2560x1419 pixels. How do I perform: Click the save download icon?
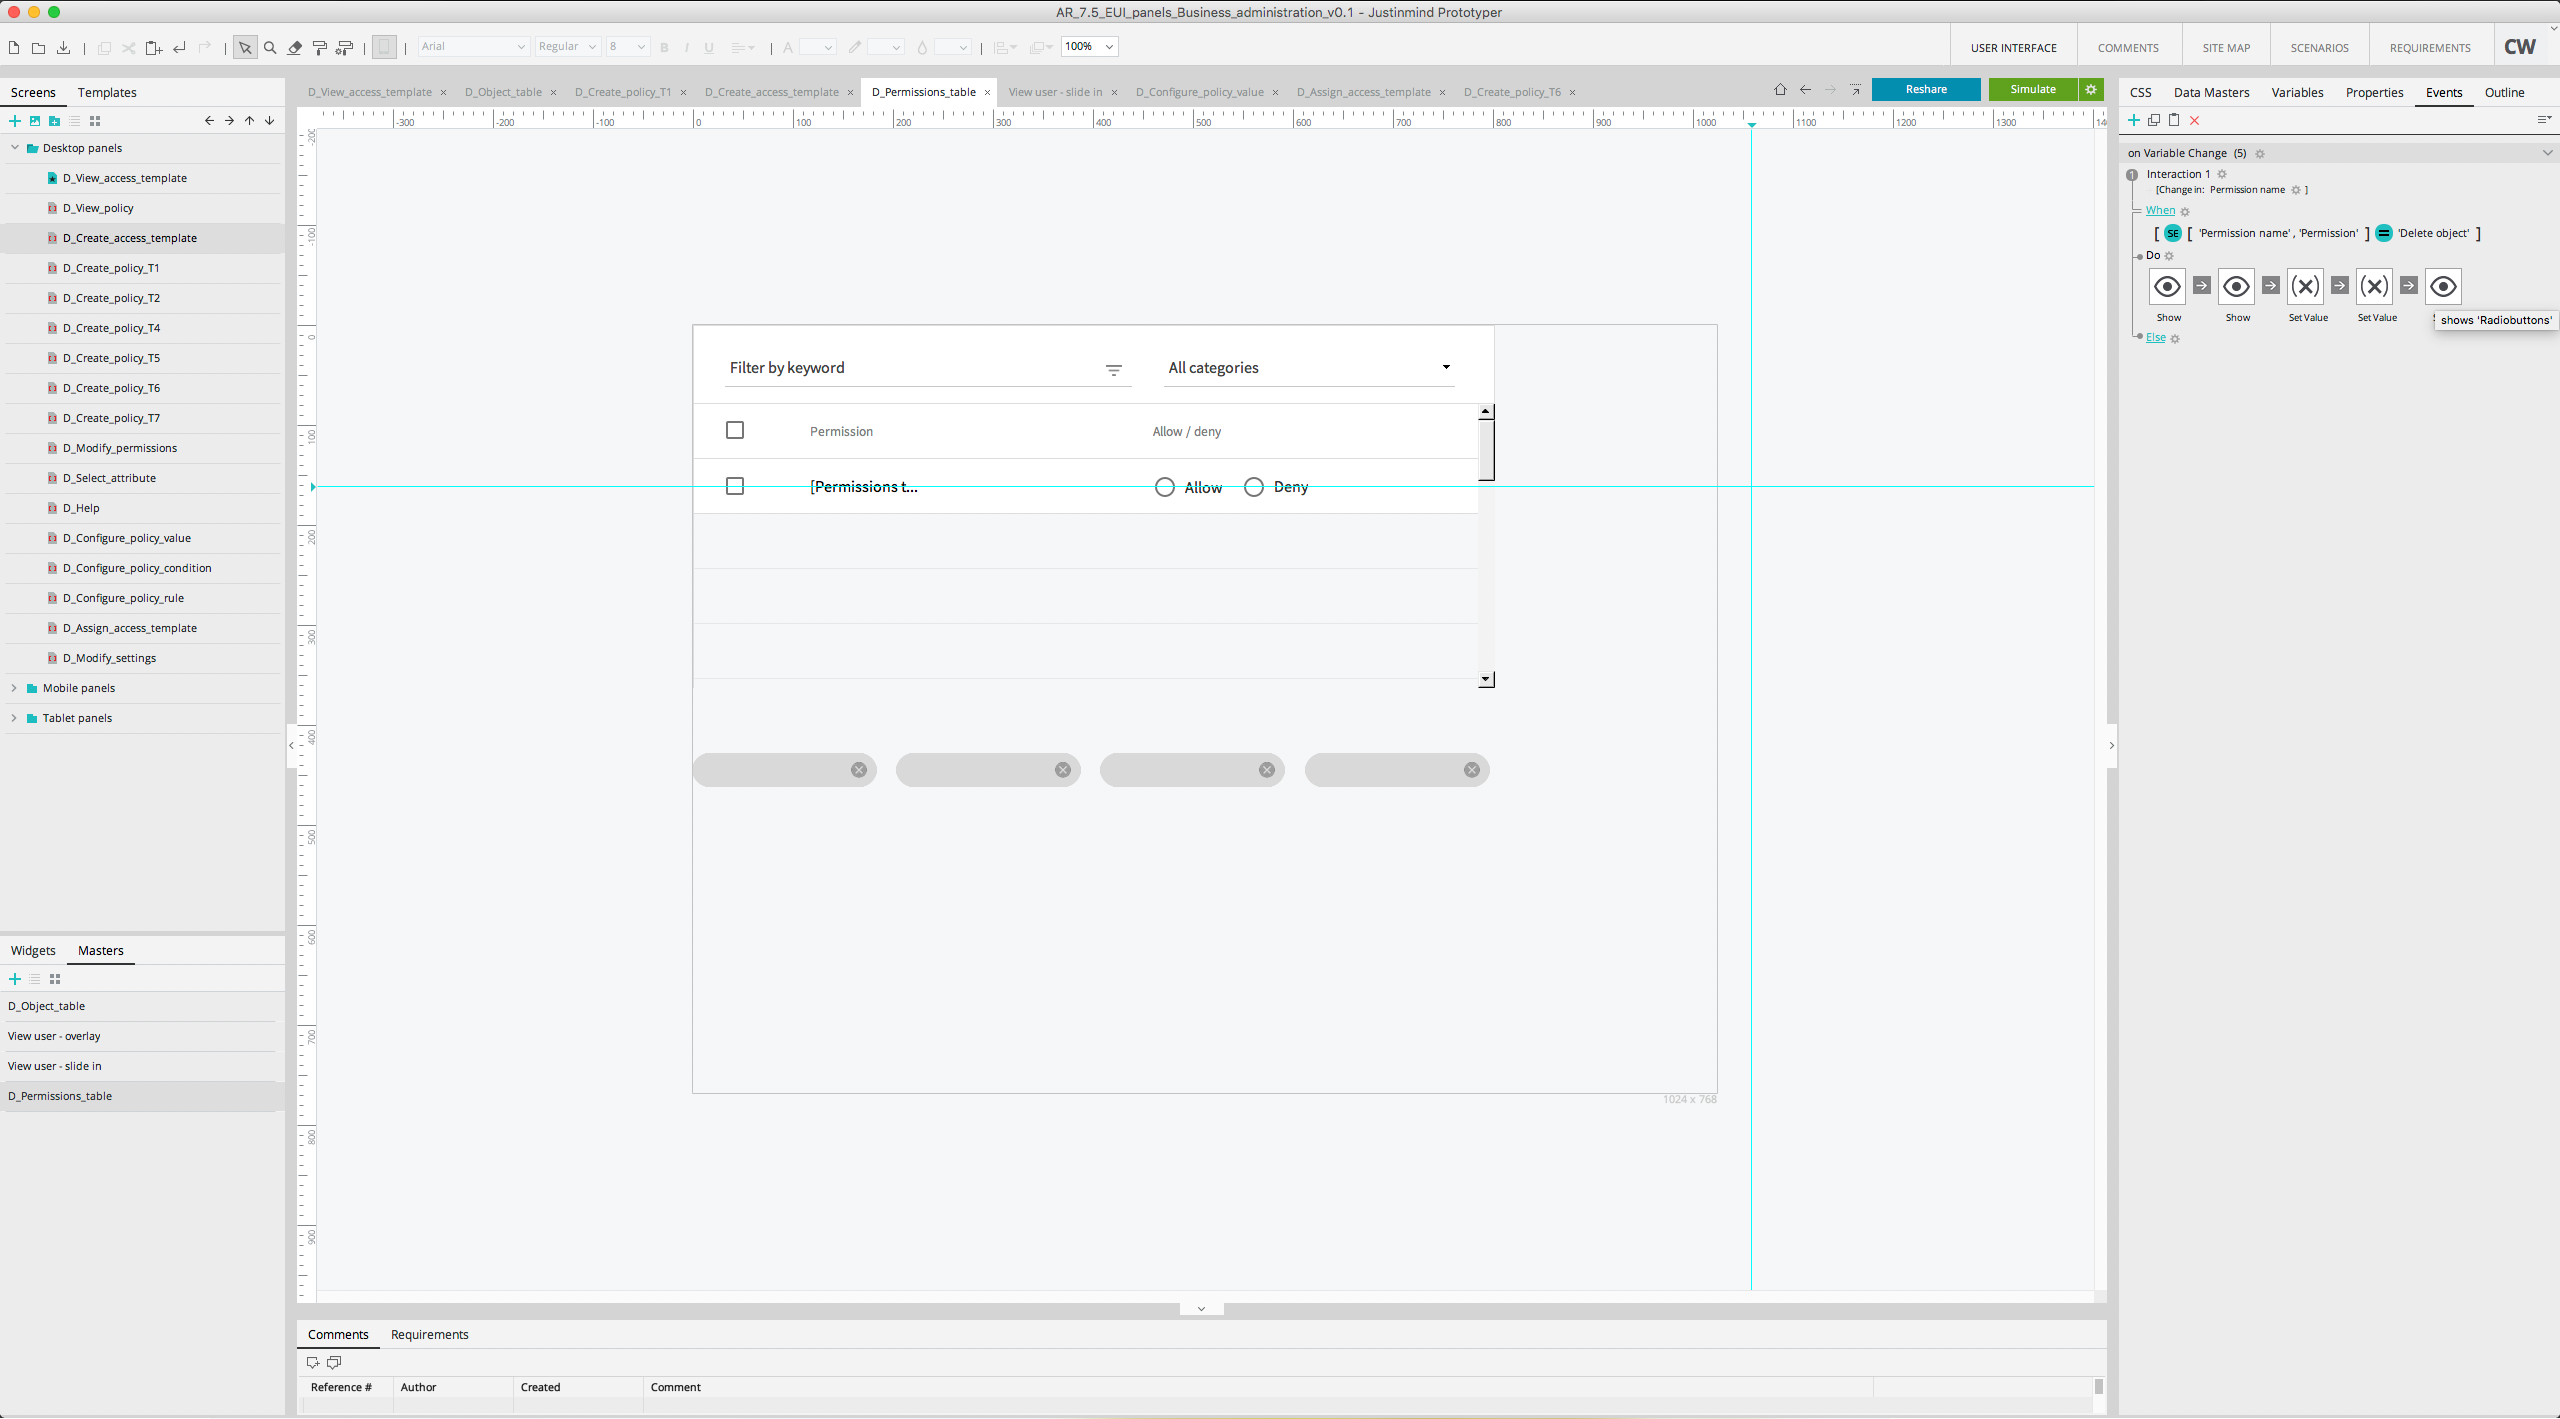pyautogui.click(x=63, y=47)
